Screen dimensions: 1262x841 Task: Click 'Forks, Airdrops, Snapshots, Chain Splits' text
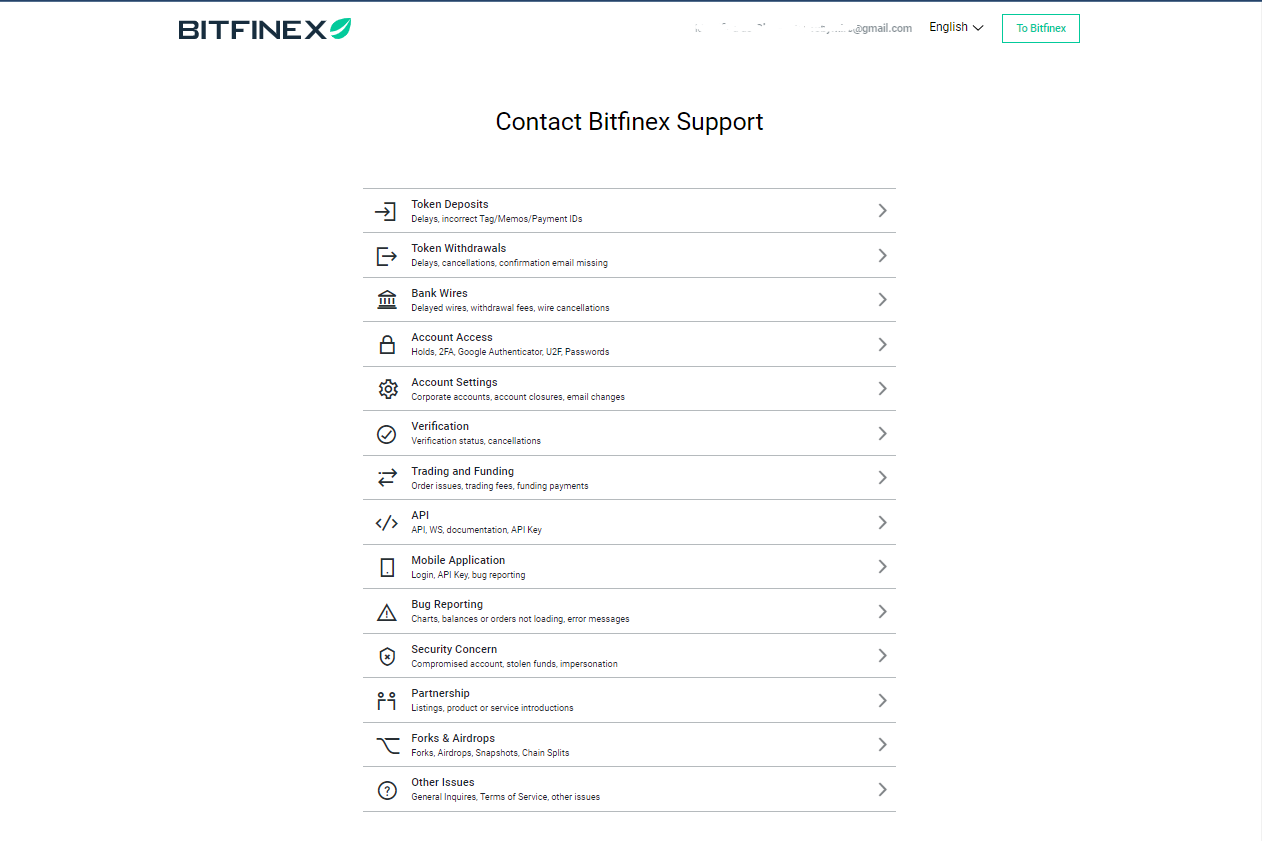tap(490, 753)
